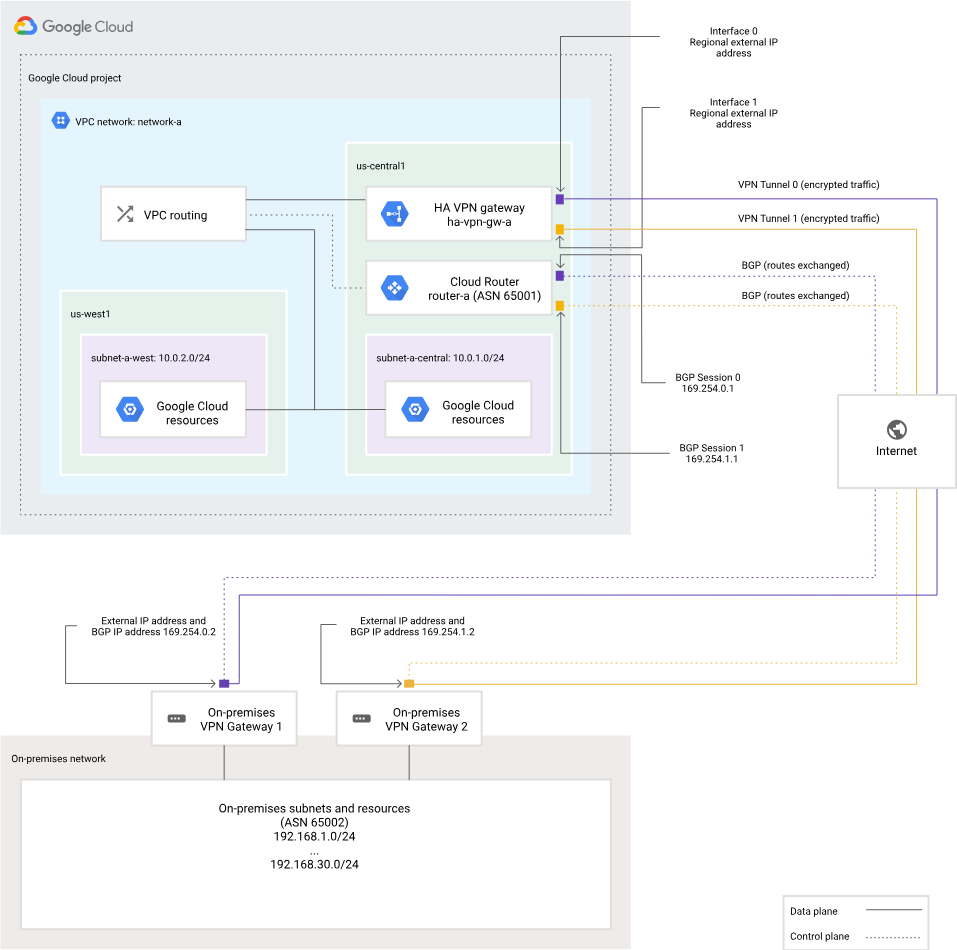The width and height of the screenshot is (957, 950).
Task: Click the VPC network network-a hexagon icon
Action: tap(60, 121)
